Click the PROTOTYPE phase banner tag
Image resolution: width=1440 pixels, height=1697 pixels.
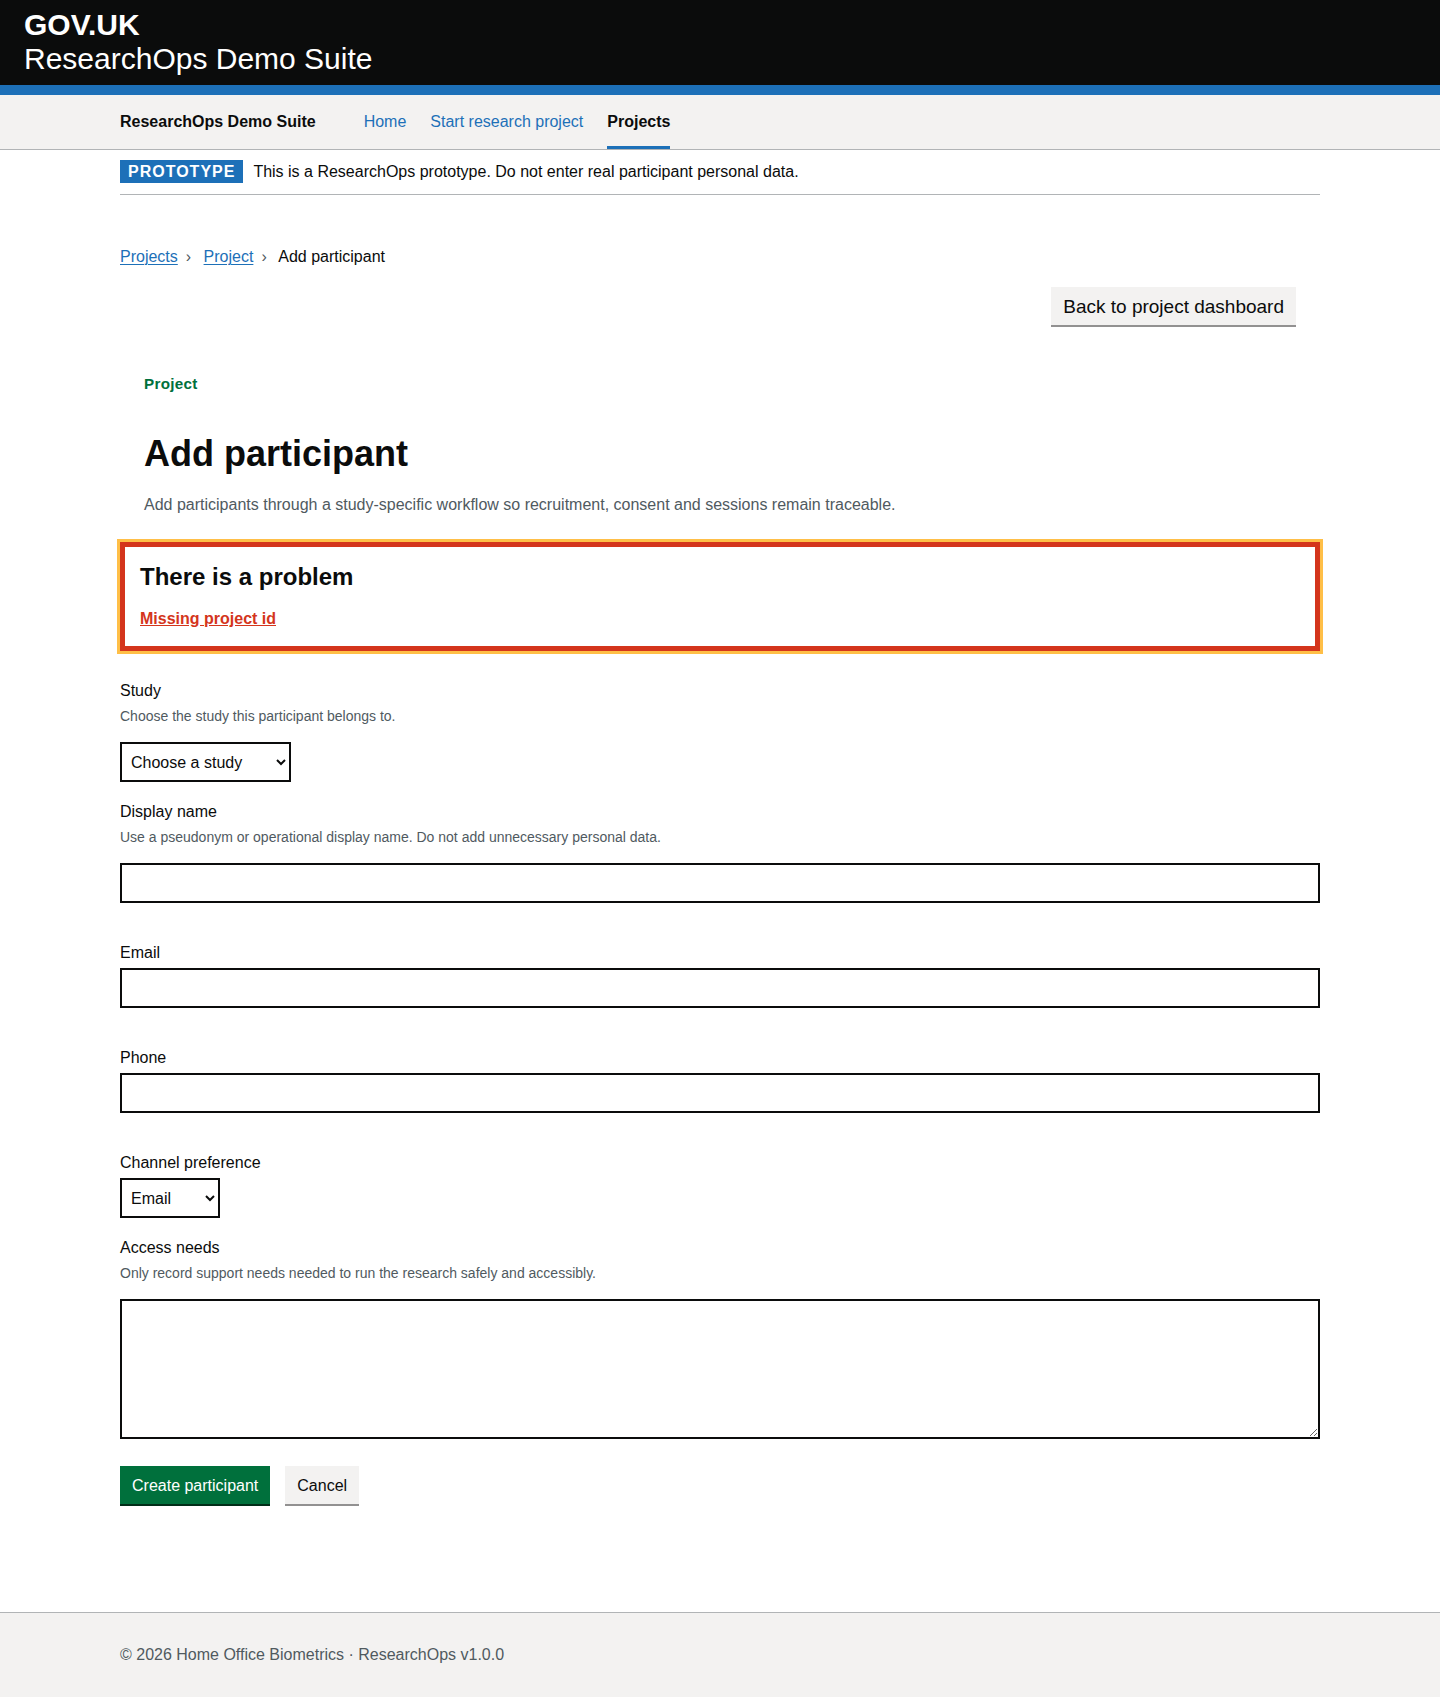pos(181,171)
